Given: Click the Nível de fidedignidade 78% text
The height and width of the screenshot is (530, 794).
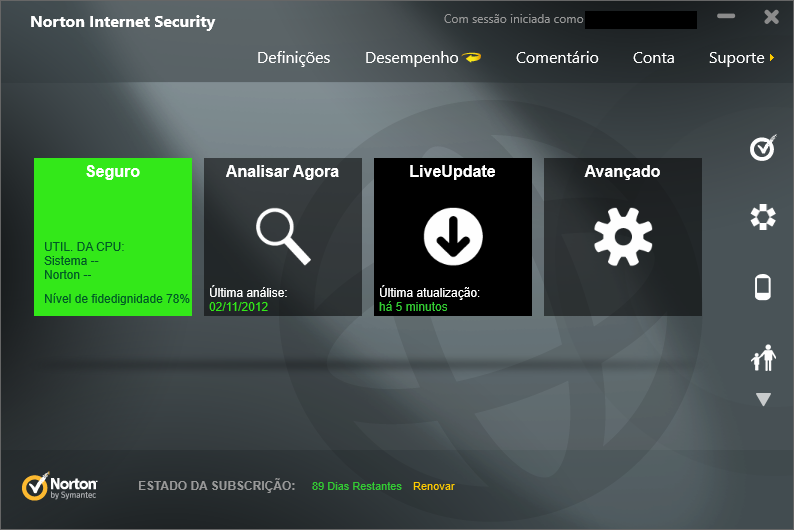Looking at the screenshot, I should (x=116, y=299).
